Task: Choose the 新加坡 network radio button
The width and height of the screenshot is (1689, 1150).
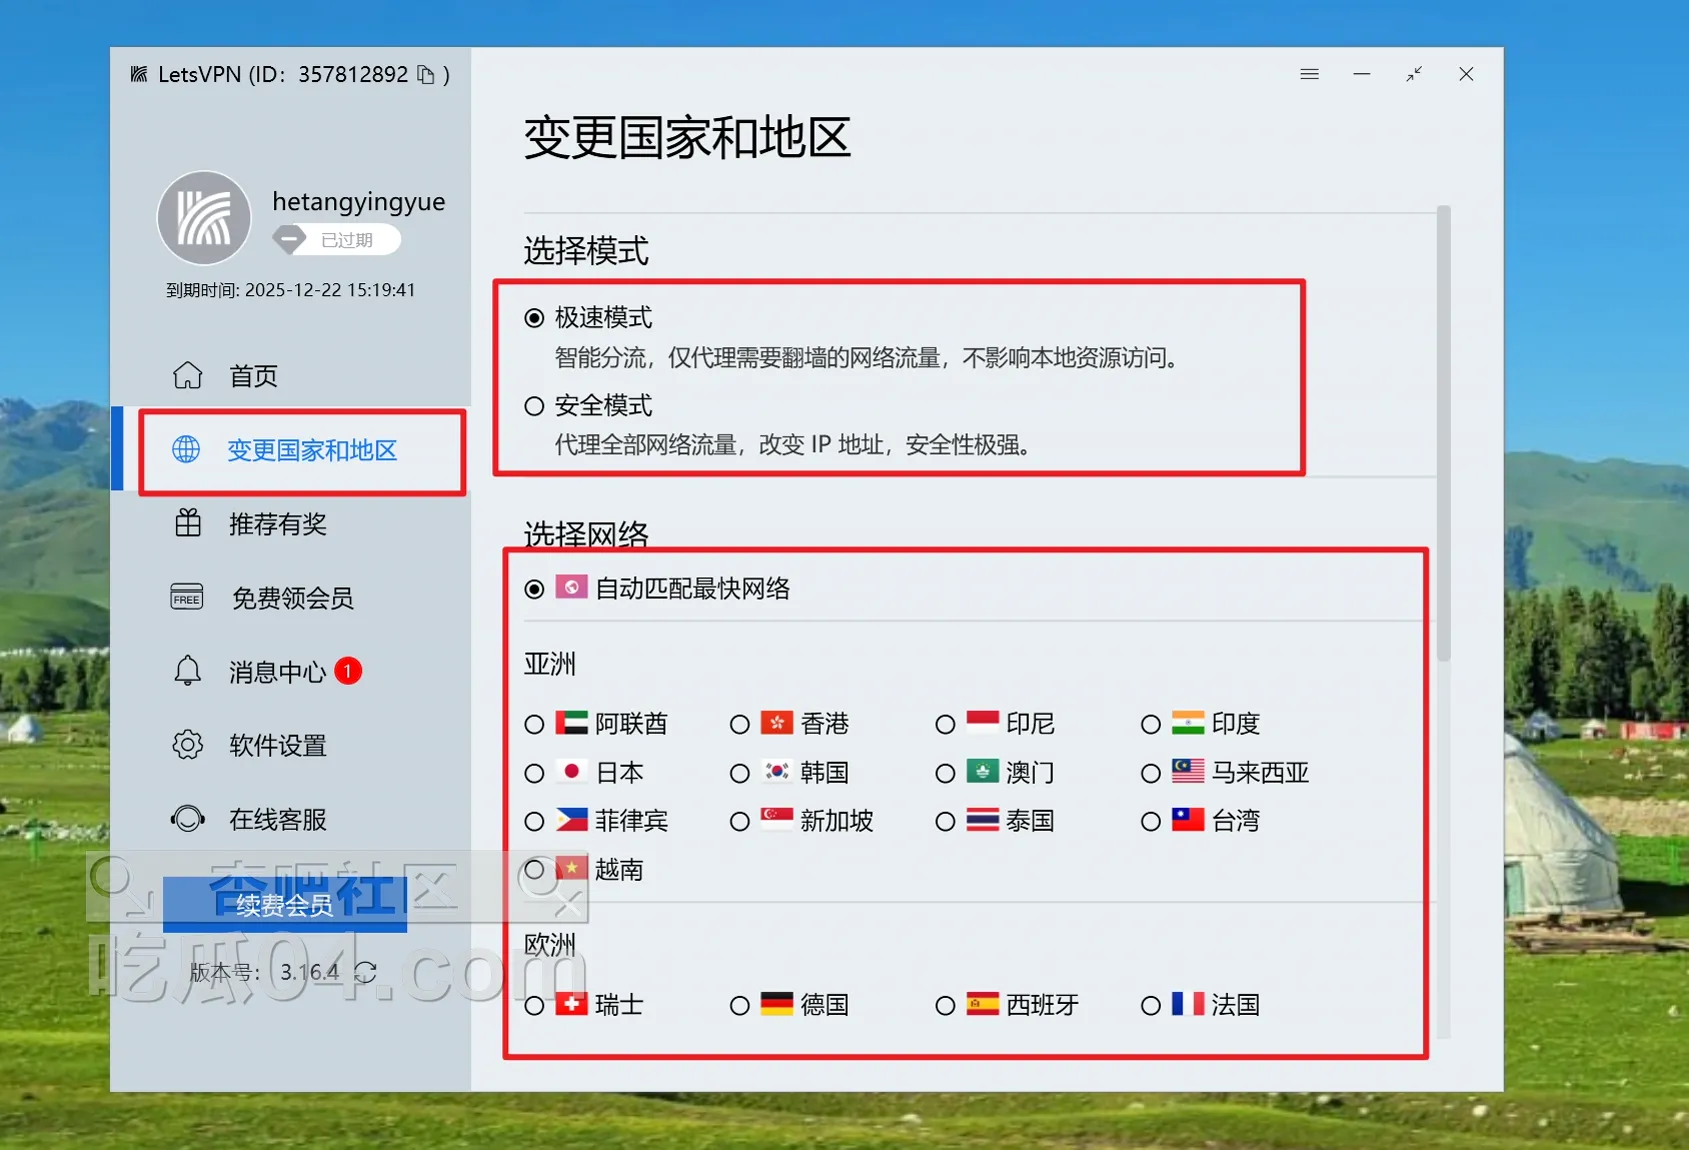Action: click(740, 821)
